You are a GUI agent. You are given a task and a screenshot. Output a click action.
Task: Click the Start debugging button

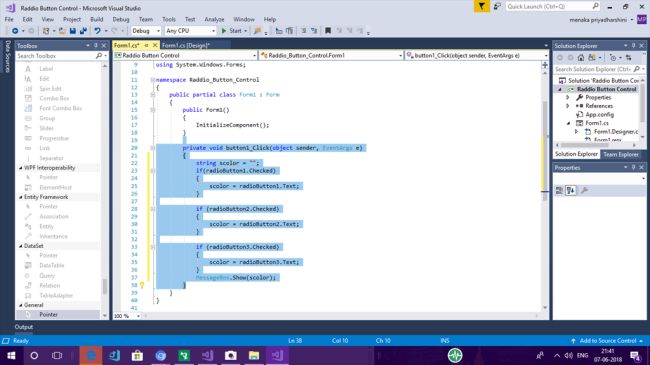click(234, 31)
